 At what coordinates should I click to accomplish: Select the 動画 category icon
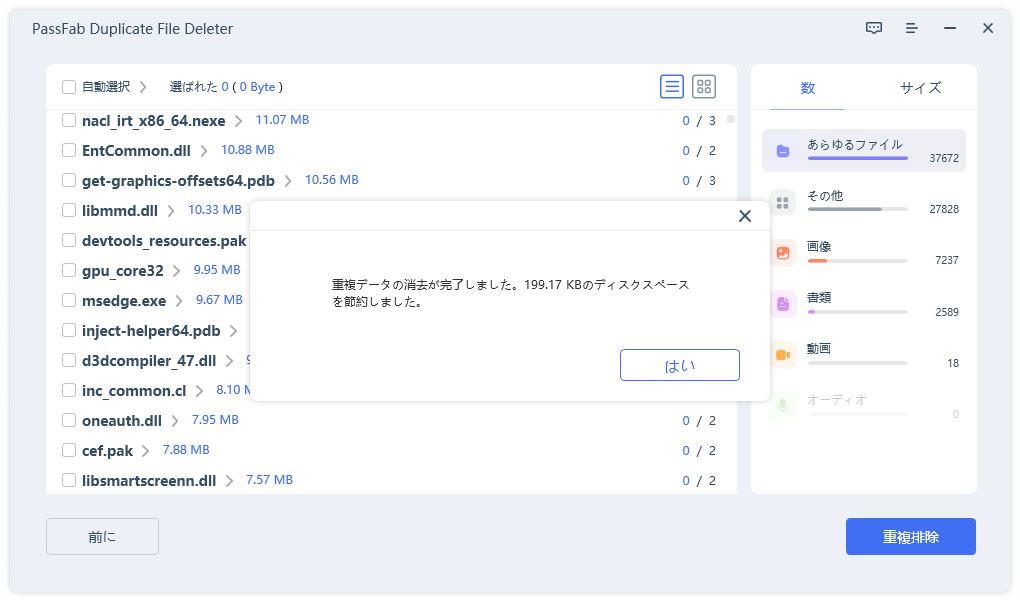tap(784, 355)
